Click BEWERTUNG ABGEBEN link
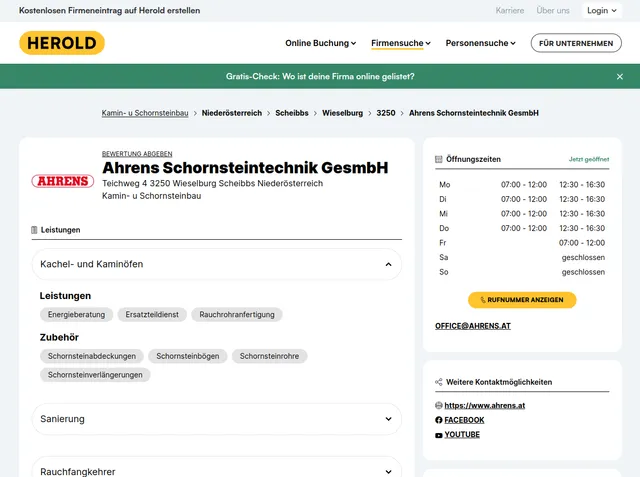Image resolution: width=640 pixels, height=477 pixels. coord(137,154)
